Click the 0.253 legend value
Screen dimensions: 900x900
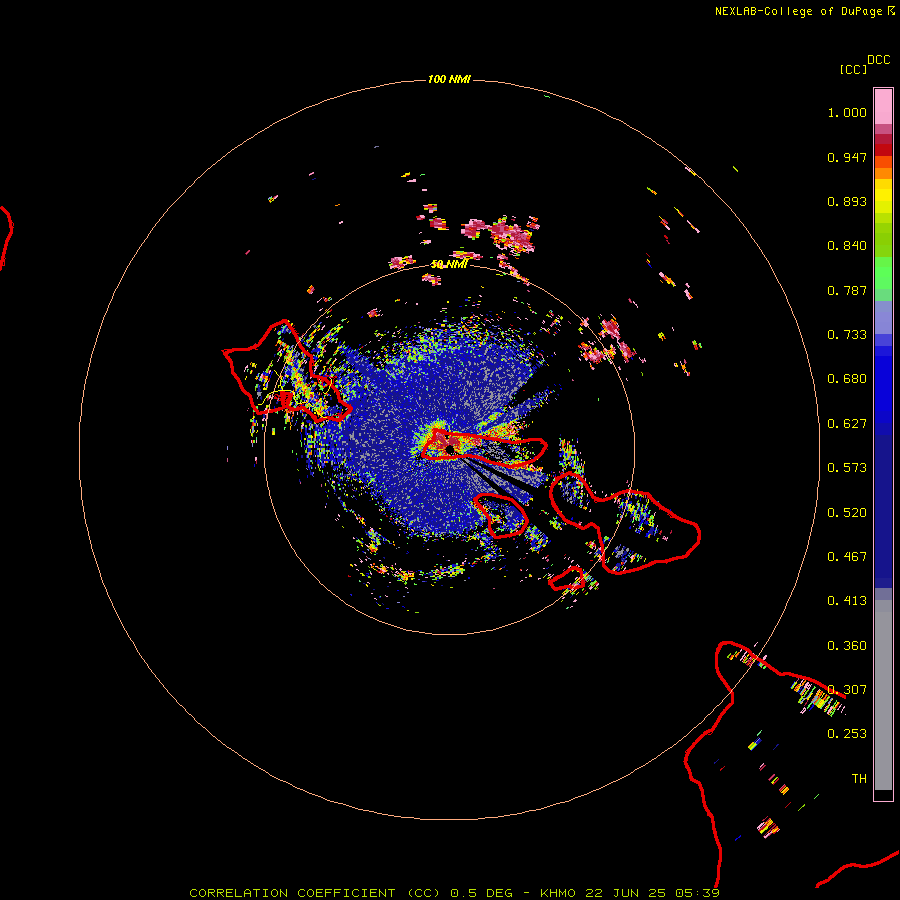click(x=847, y=734)
